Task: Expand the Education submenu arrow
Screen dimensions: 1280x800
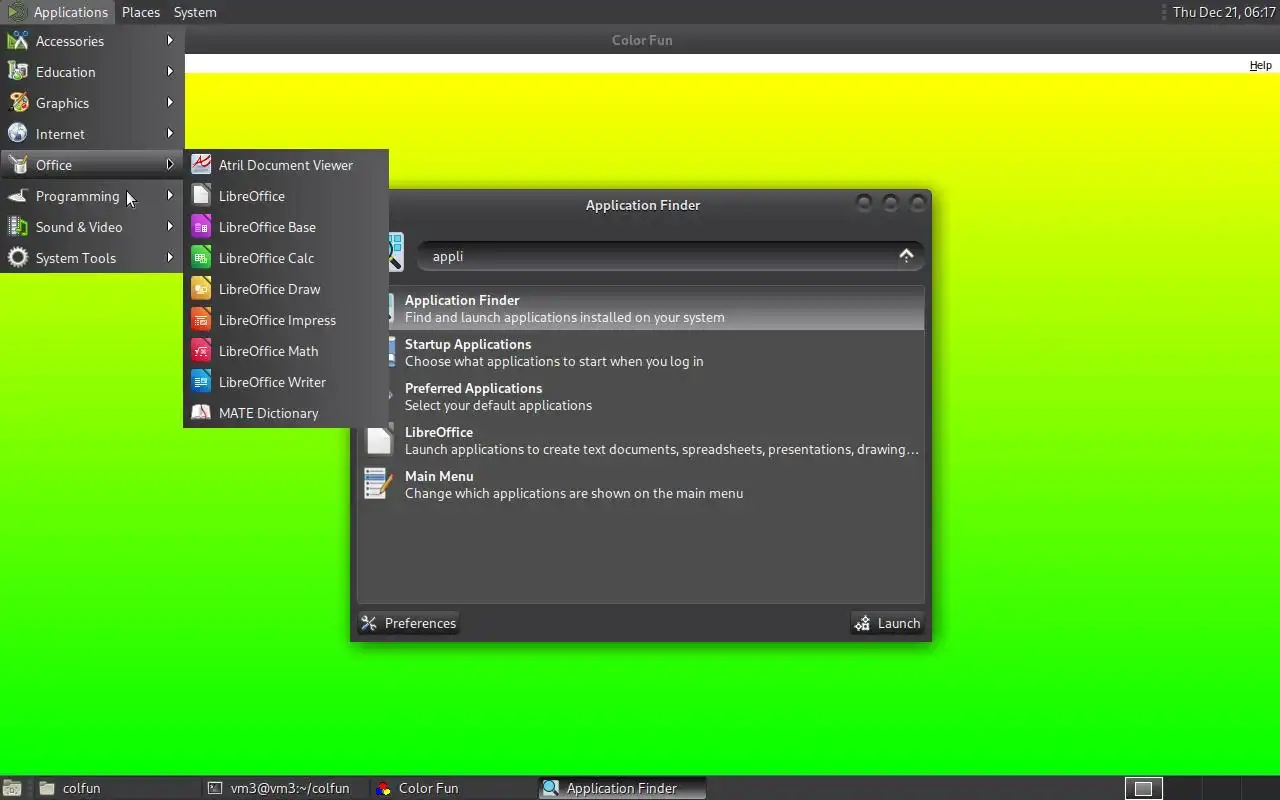Action: click(170, 72)
